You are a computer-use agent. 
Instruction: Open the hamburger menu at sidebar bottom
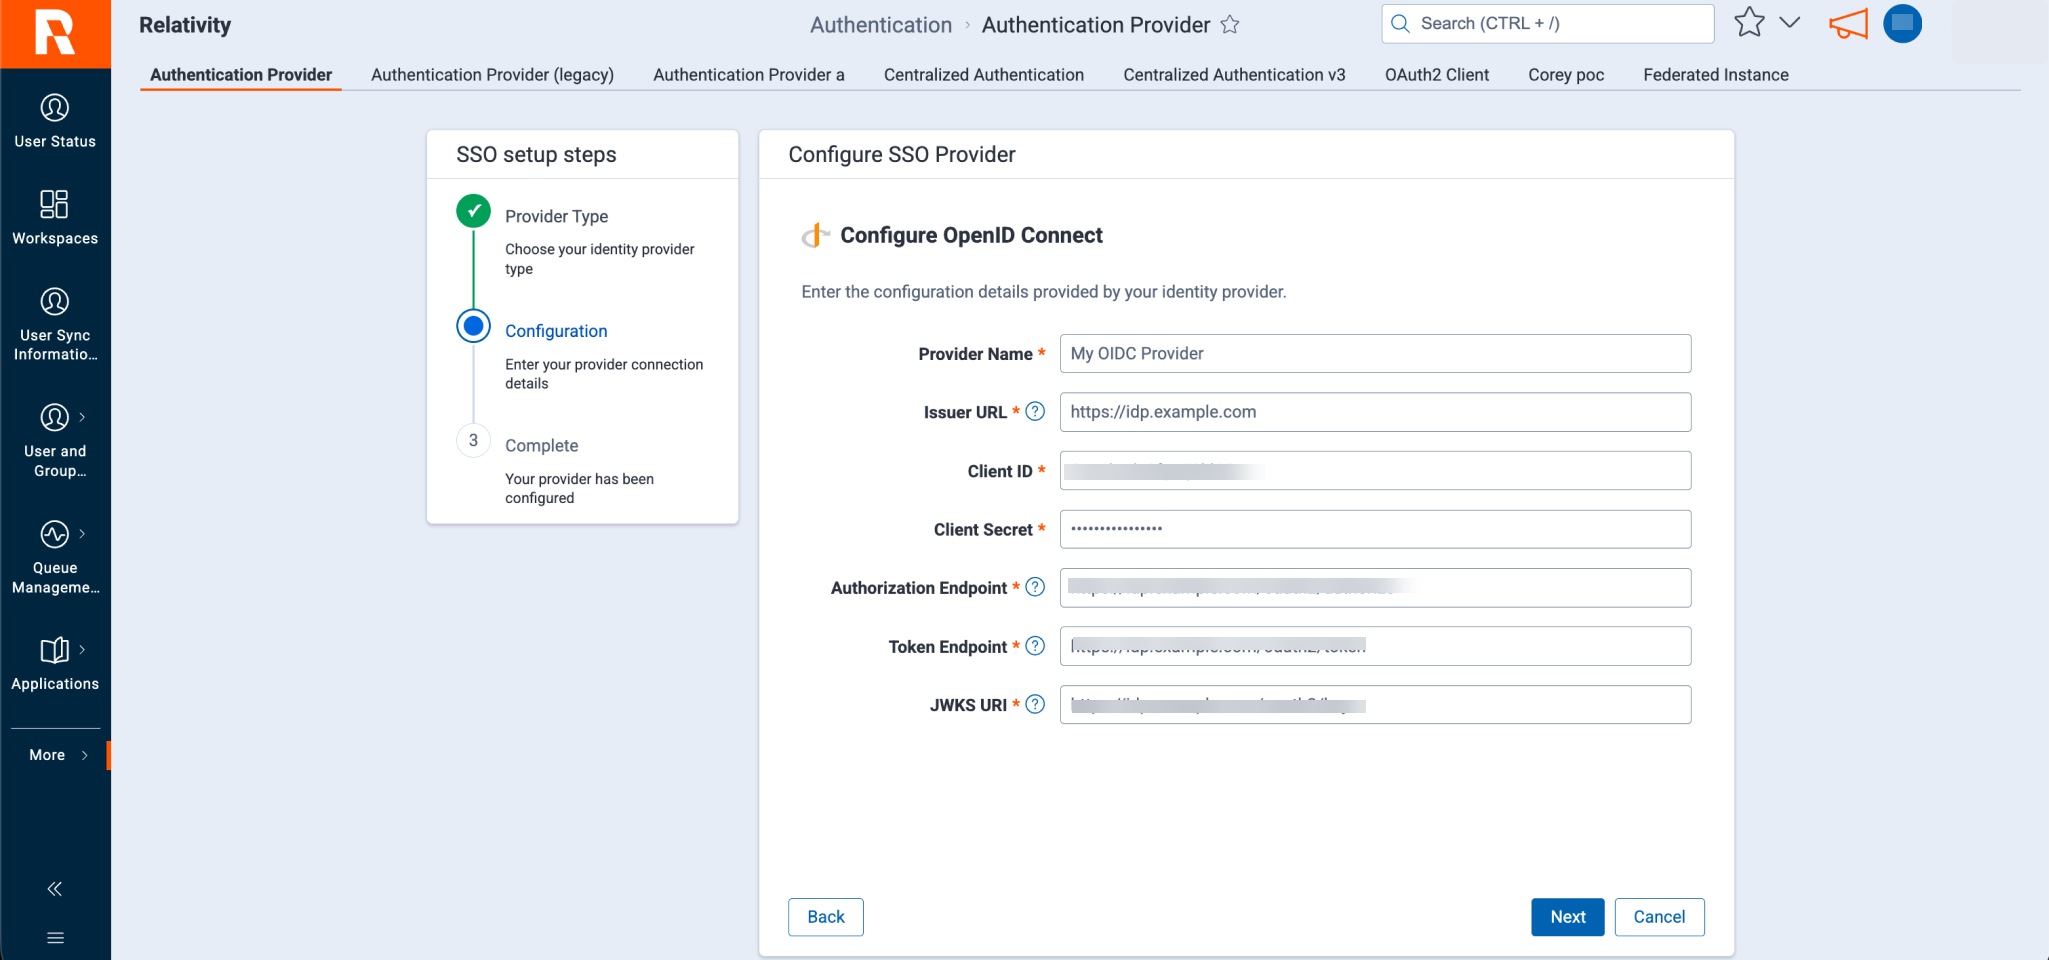(x=55, y=938)
